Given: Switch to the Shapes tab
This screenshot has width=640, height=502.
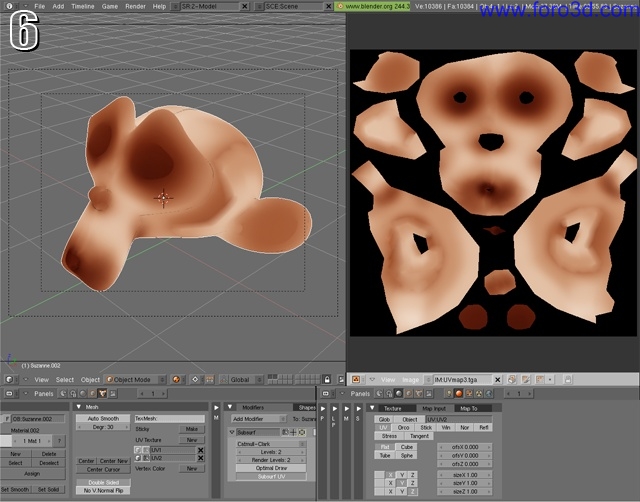Looking at the screenshot, I should 306,407.
